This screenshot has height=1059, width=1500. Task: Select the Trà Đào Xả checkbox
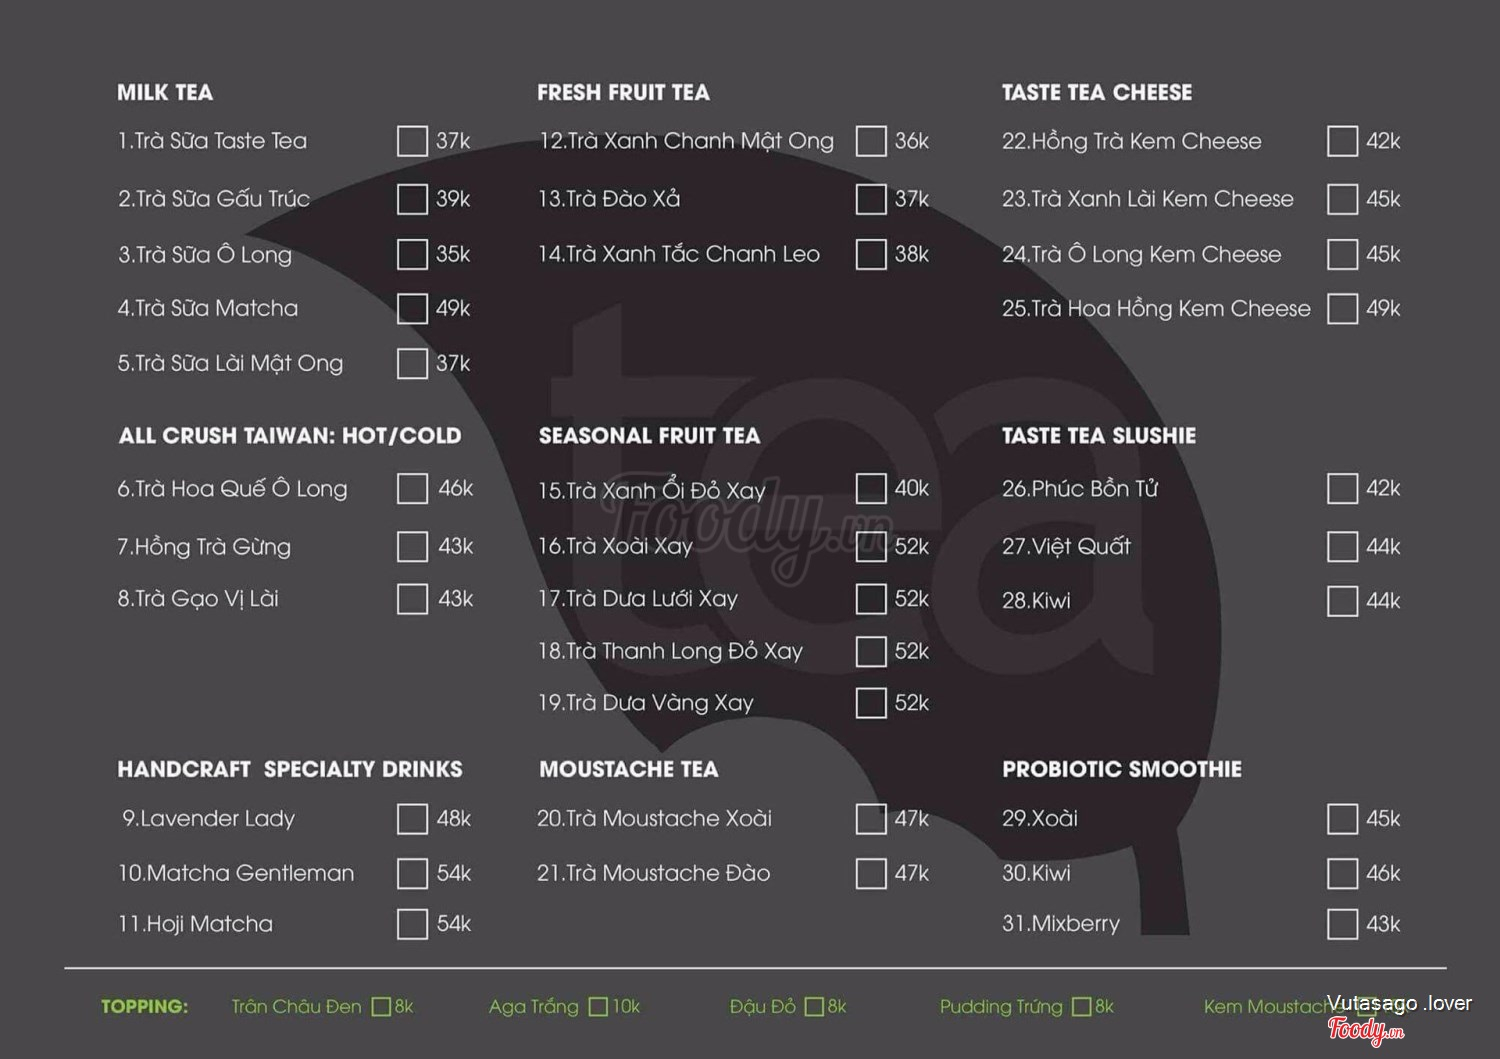tap(871, 199)
